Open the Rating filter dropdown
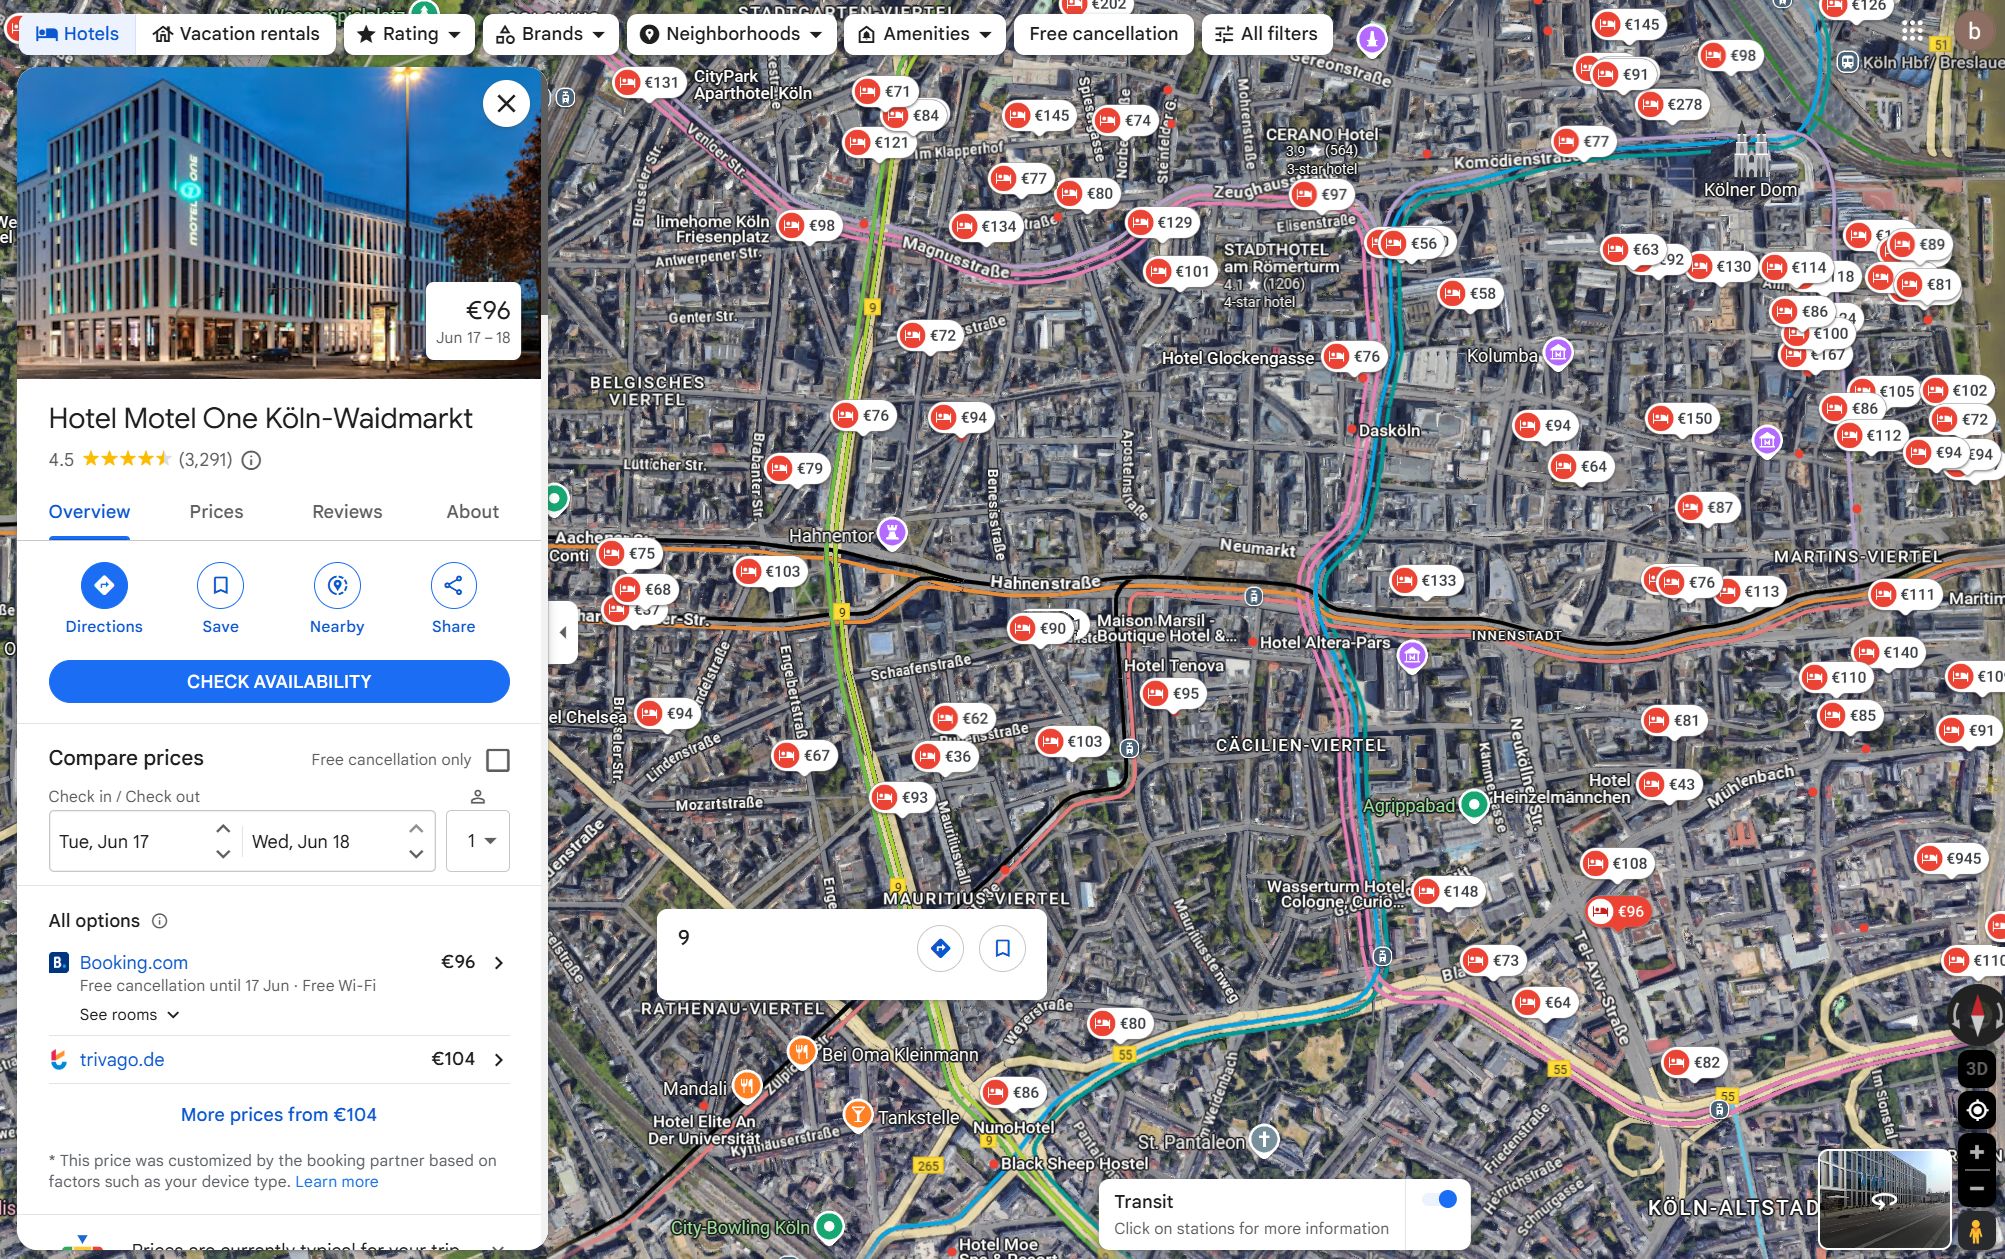The width and height of the screenshot is (2005, 1259). point(409,34)
